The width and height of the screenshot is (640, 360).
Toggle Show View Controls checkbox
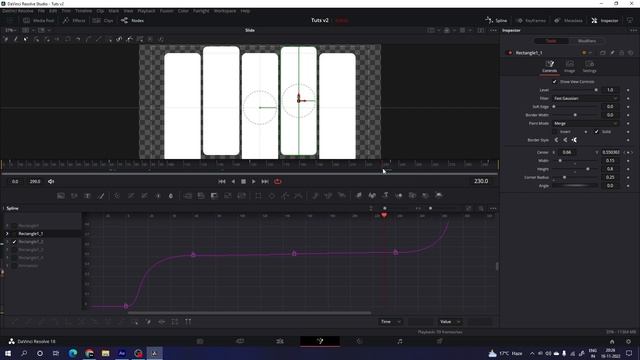554,82
